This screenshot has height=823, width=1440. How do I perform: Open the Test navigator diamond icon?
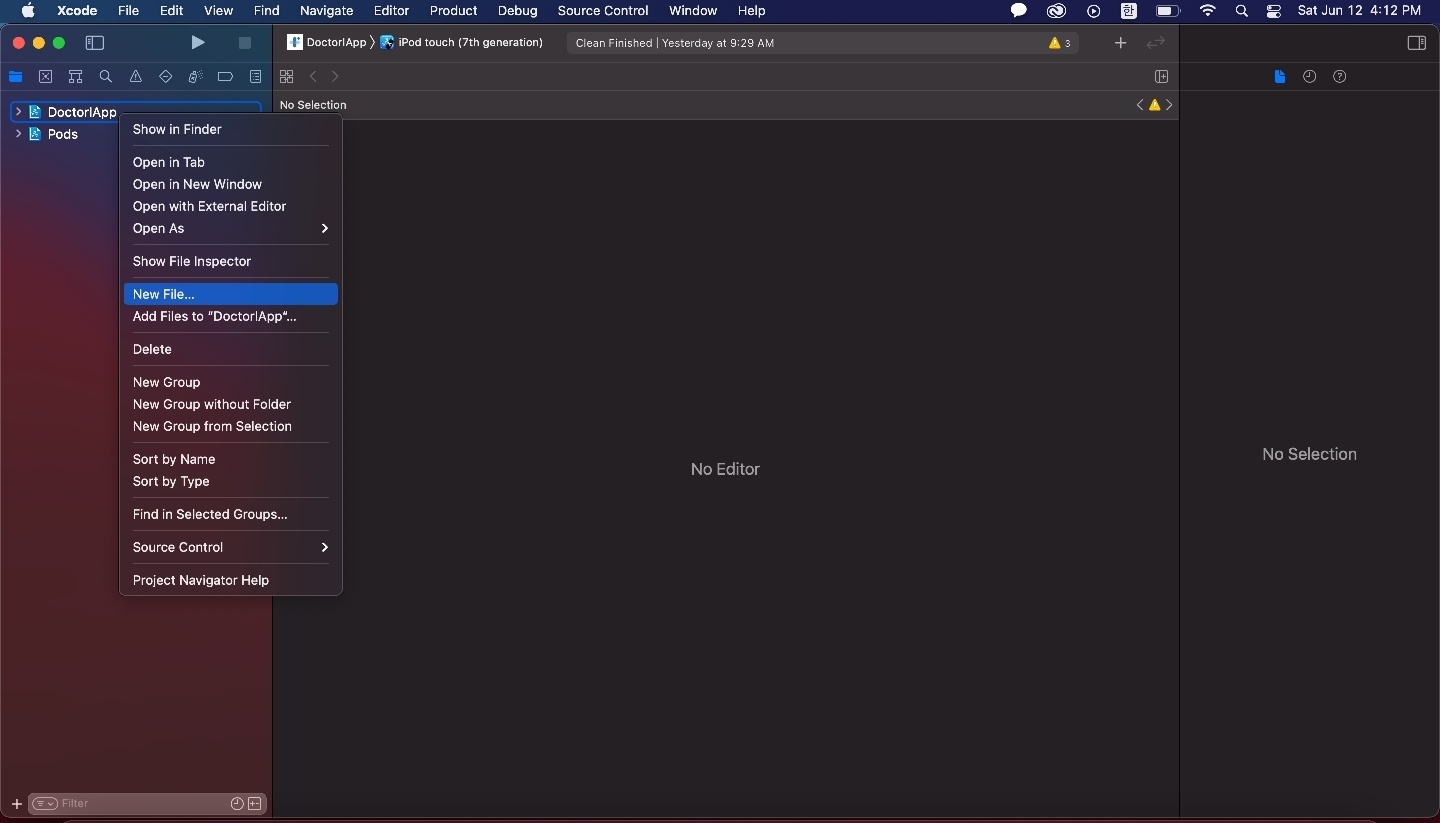[x=166, y=77]
